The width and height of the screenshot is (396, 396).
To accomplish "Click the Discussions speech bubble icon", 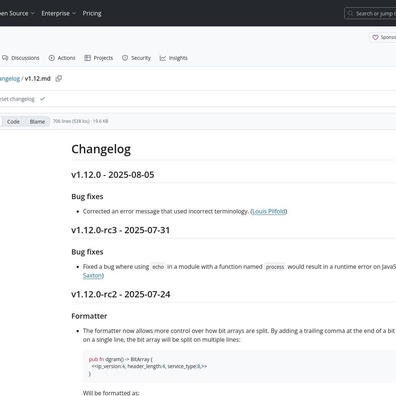I will tap(5, 58).
